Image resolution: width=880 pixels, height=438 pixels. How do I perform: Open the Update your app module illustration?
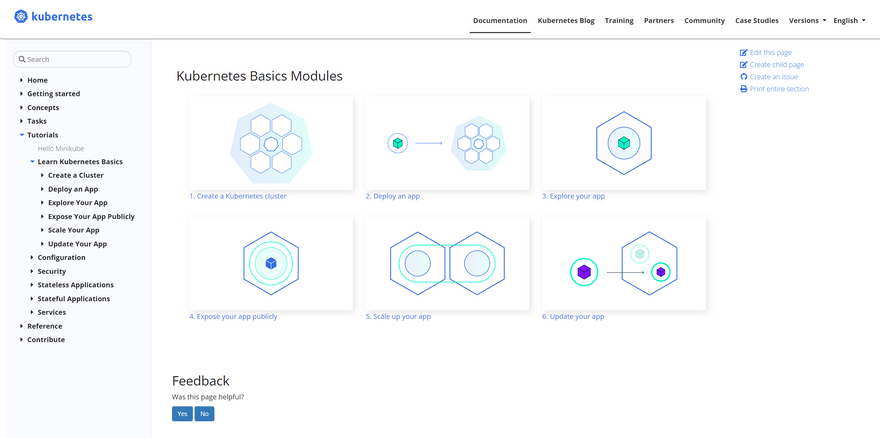(x=623, y=263)
